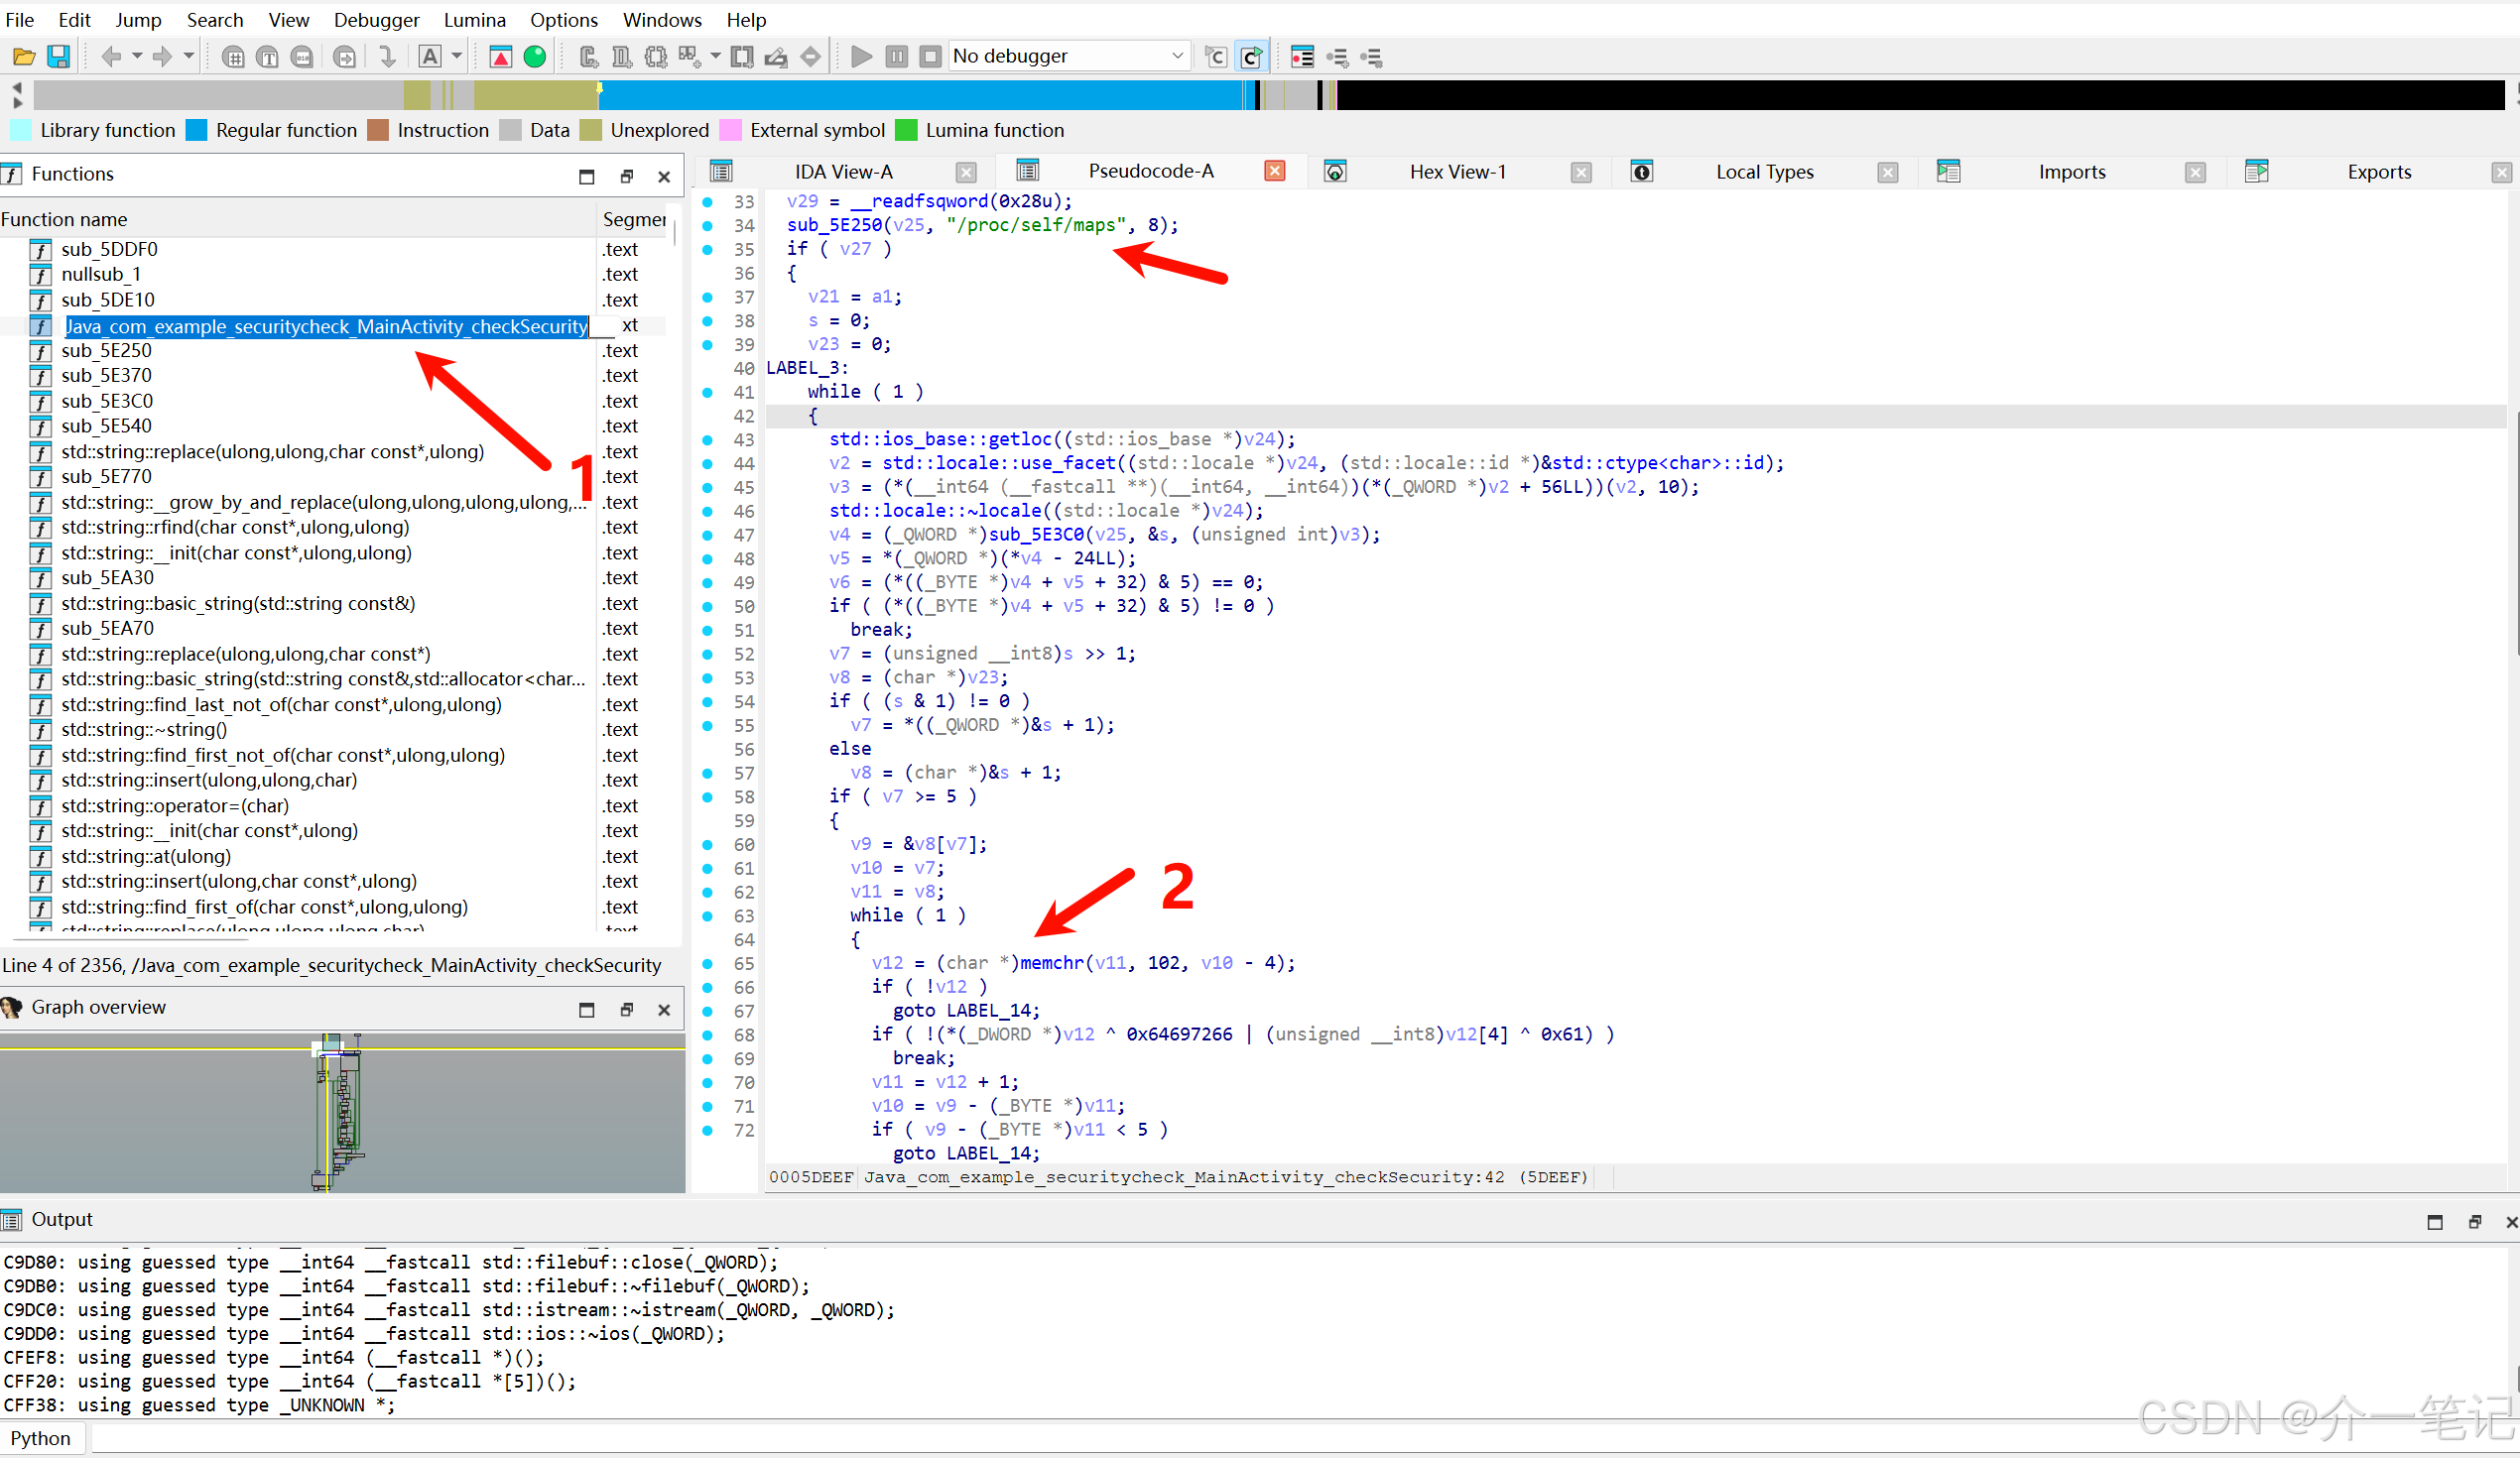Click the breakpoint list toolbar icon
Screen dimensions: 2520x1458
pos(1302,57)
